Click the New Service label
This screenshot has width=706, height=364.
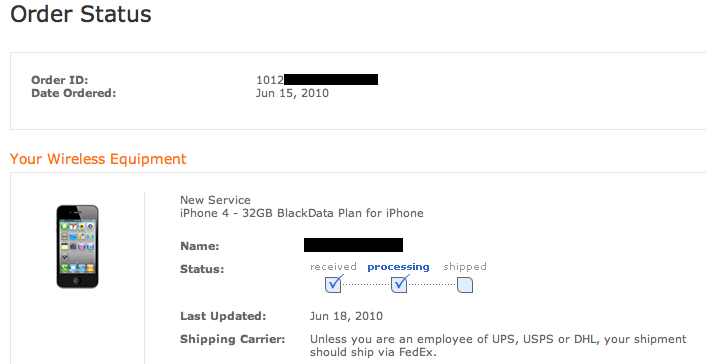pos(215,200)
